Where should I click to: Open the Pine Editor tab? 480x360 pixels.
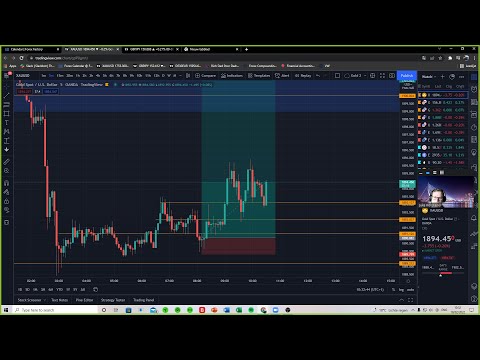click(84, 300)
